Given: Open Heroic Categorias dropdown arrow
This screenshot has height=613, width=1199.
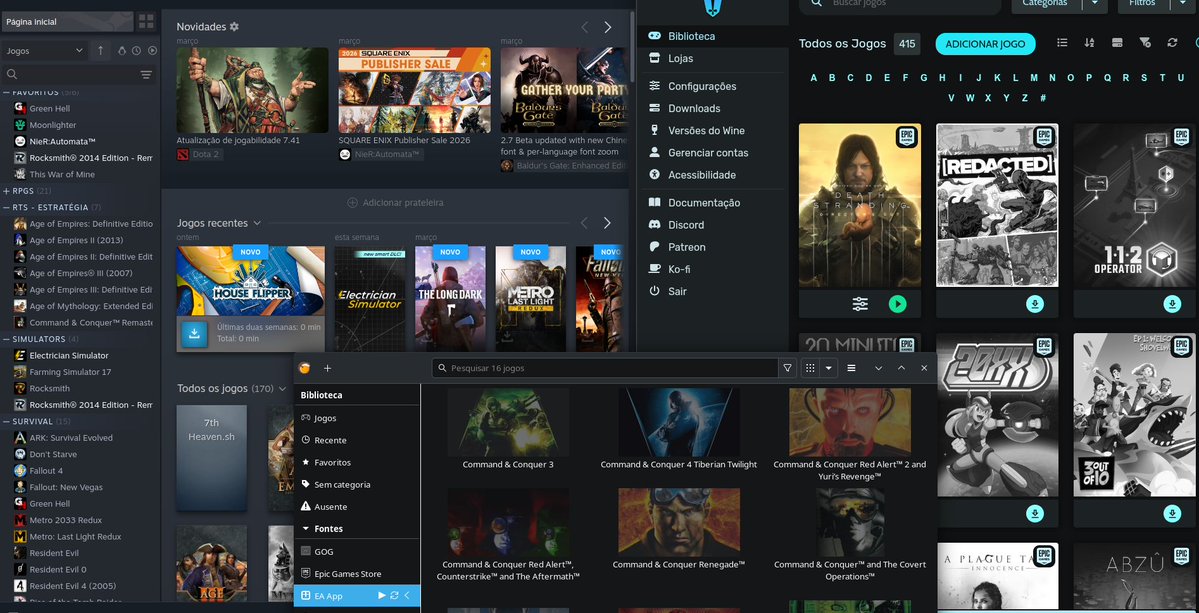Looking at the screenshot, I should [1096, 3].
